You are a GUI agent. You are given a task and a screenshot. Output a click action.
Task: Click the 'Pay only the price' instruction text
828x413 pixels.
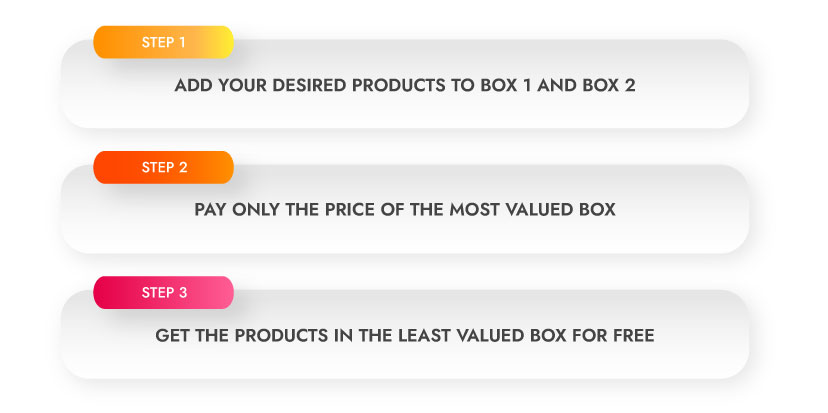point(405,210)
